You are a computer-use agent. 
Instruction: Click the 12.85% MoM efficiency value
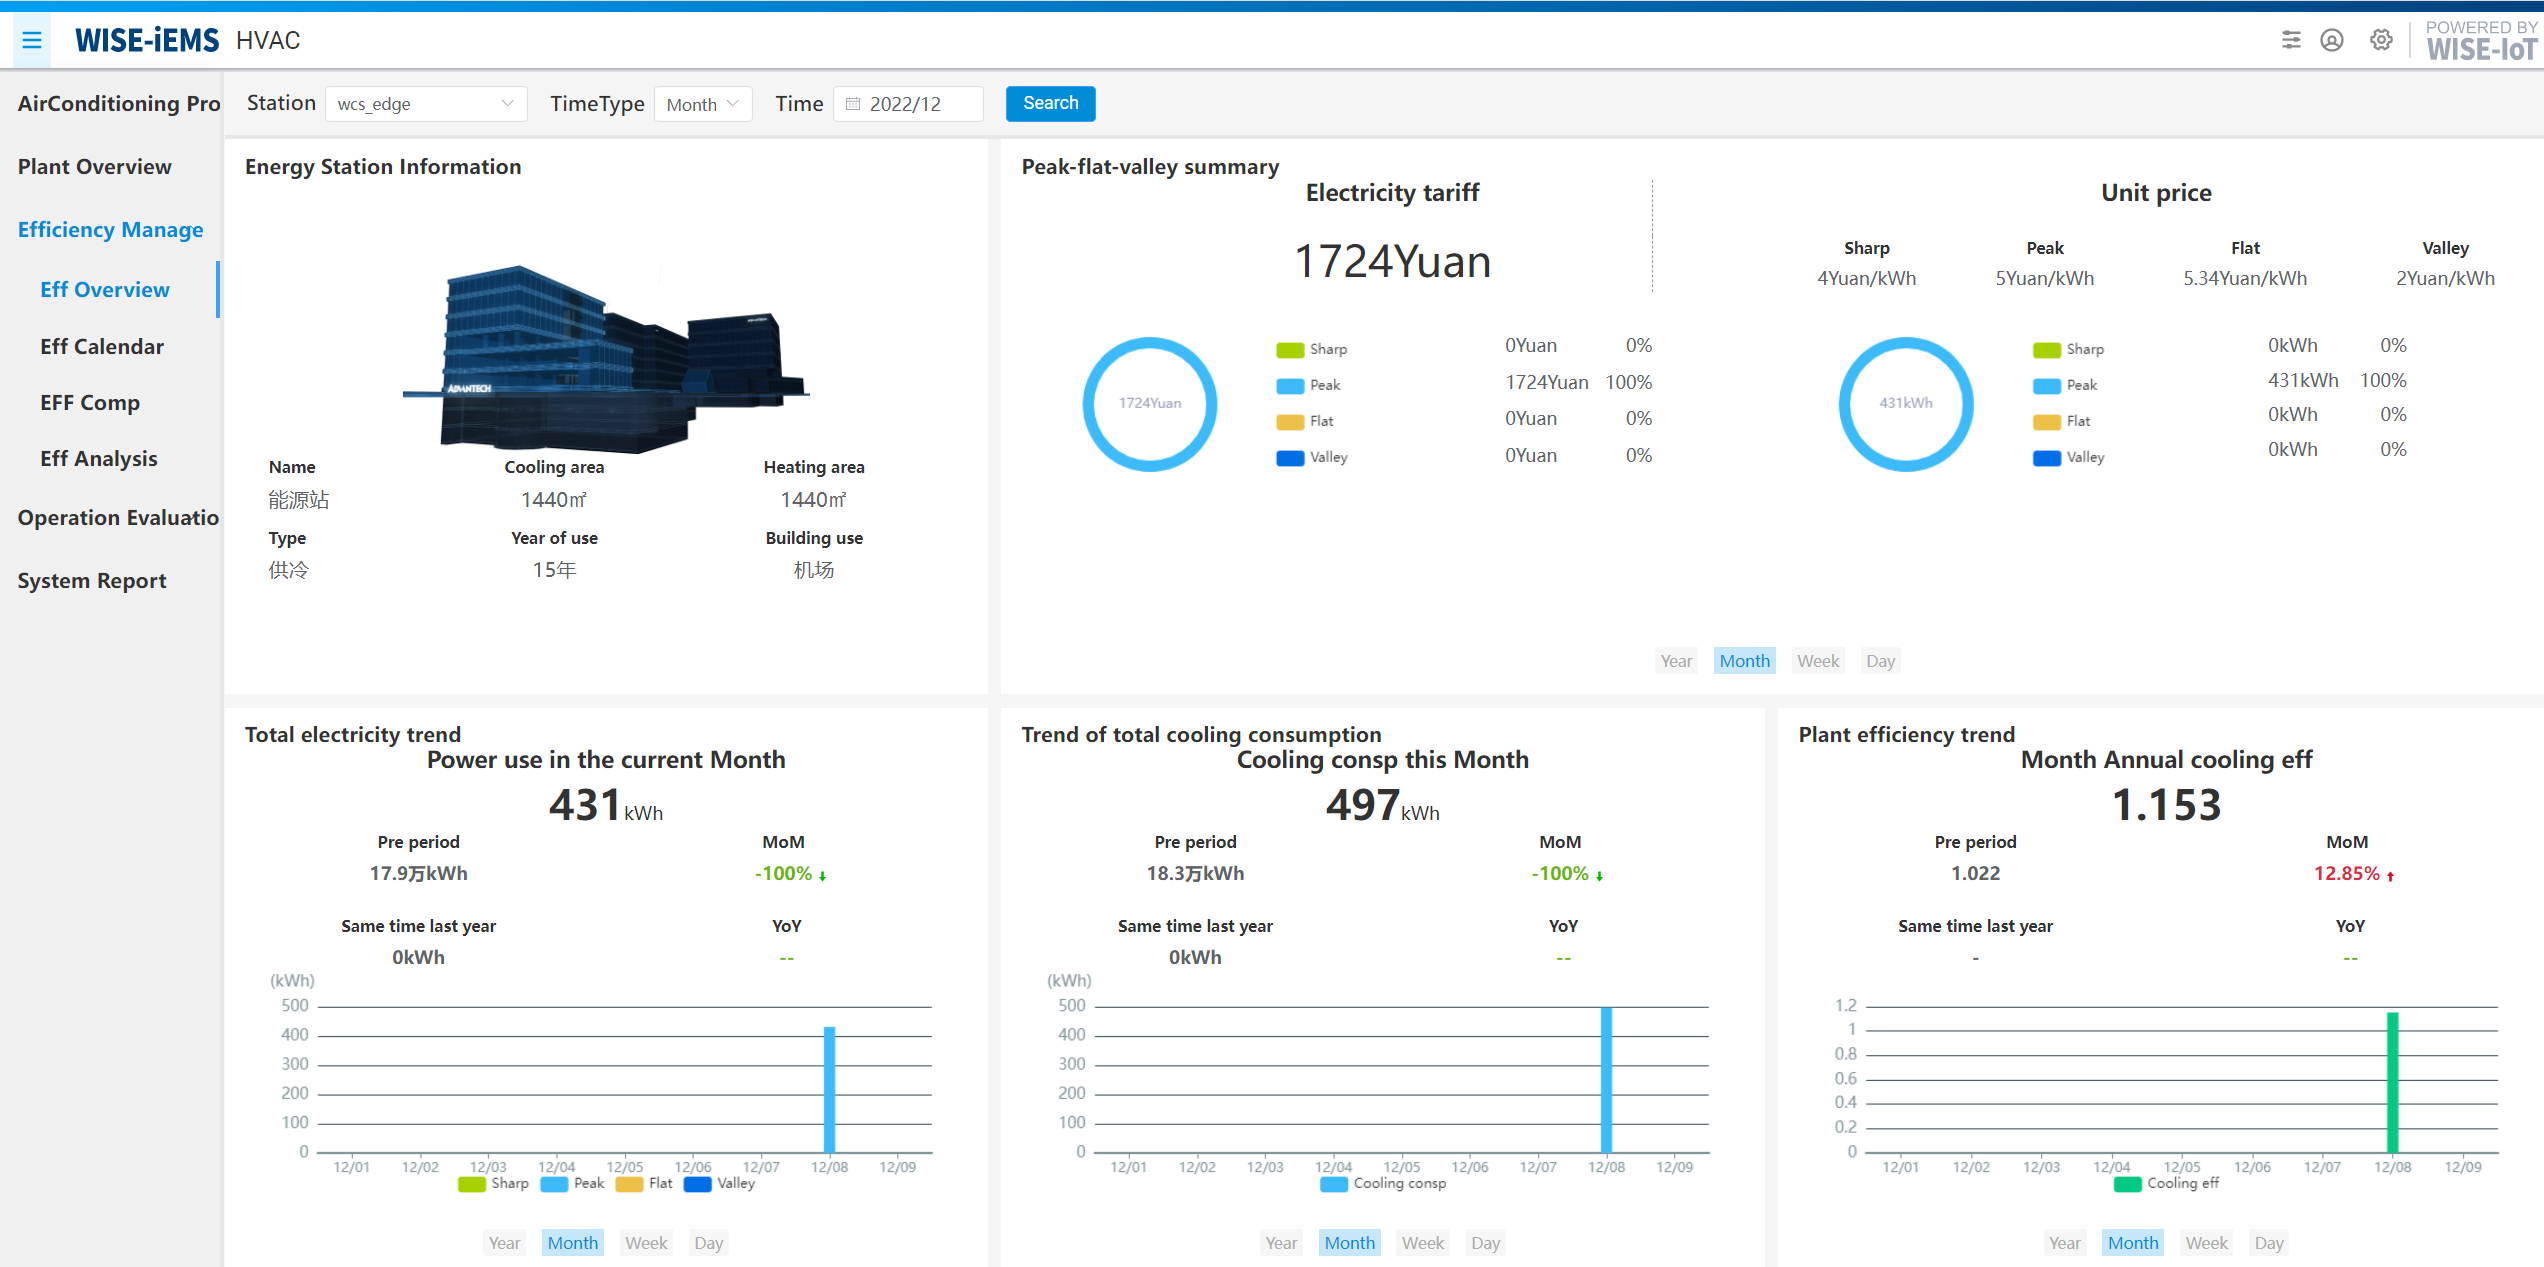(x=2346, y=873)
